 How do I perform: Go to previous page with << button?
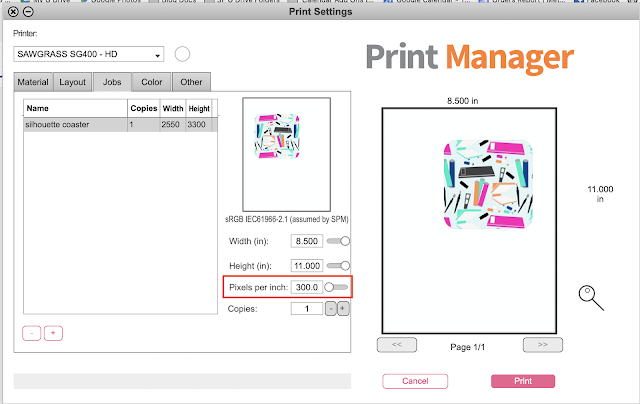pyautogui.click(x=397, y=345)
